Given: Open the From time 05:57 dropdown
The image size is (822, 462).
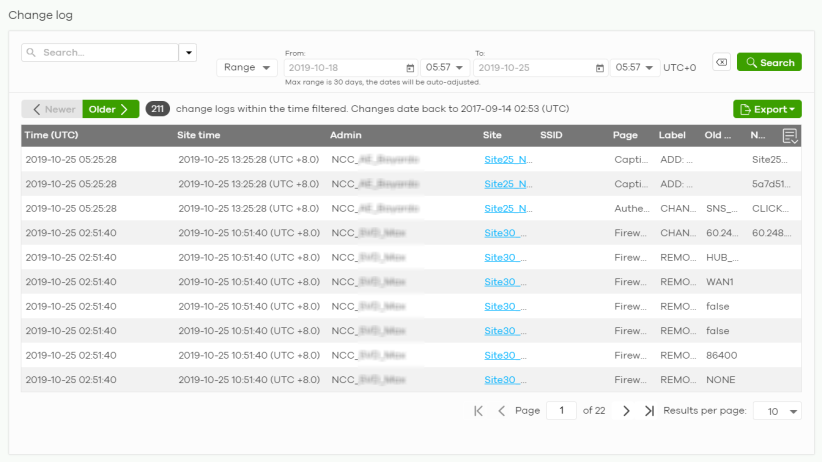Looking at the screenshot, I should pos(443,68).
